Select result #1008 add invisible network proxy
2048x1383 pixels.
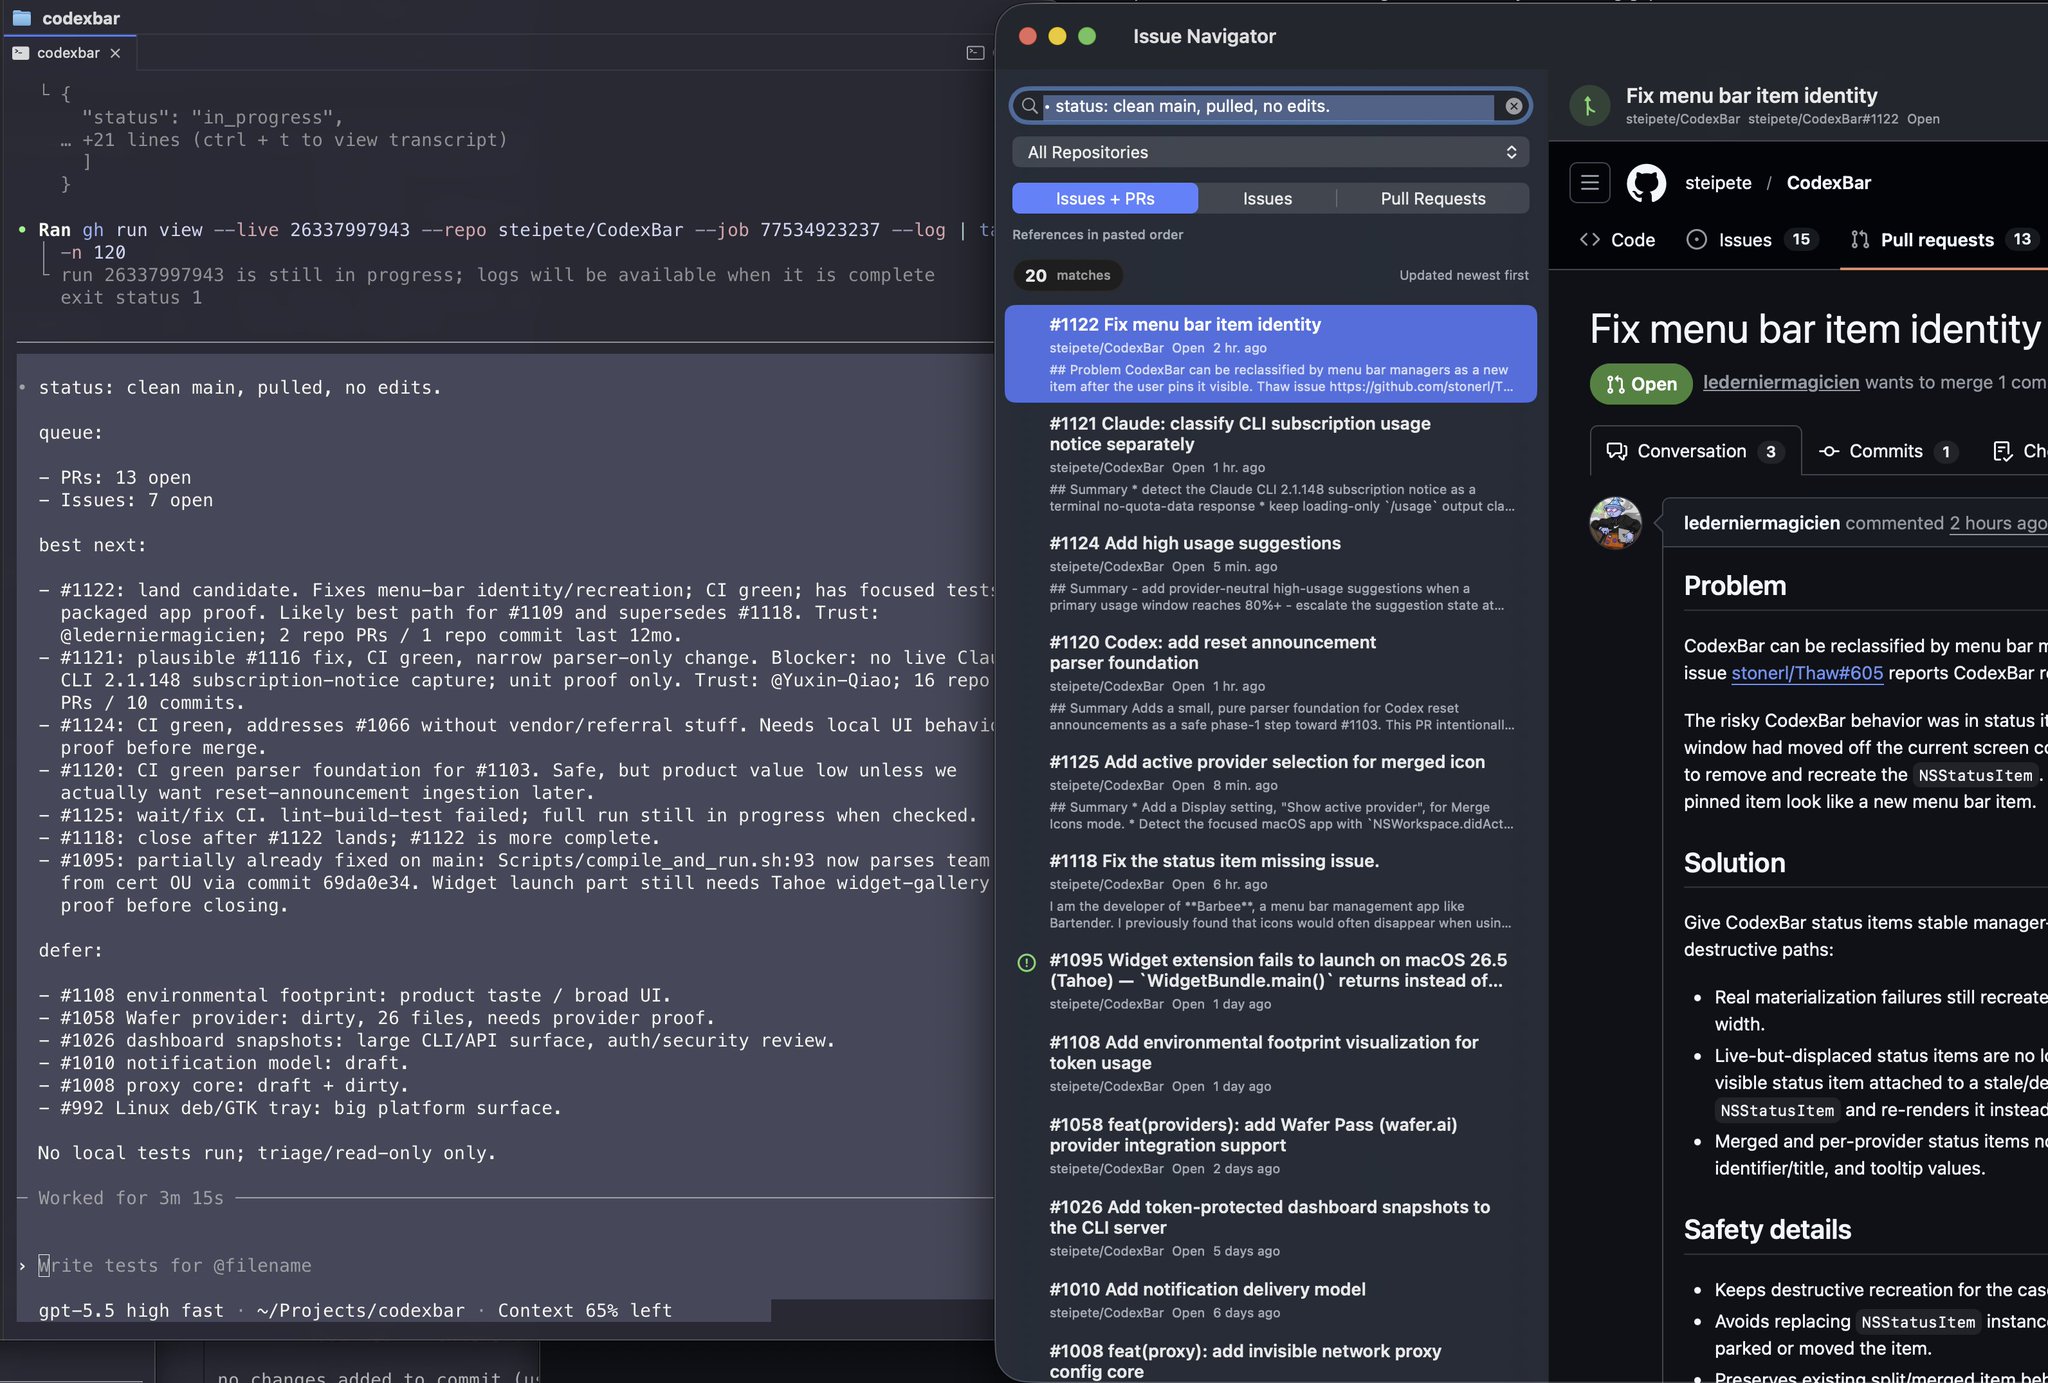pyautogui.click(x=1270, y=1360)
